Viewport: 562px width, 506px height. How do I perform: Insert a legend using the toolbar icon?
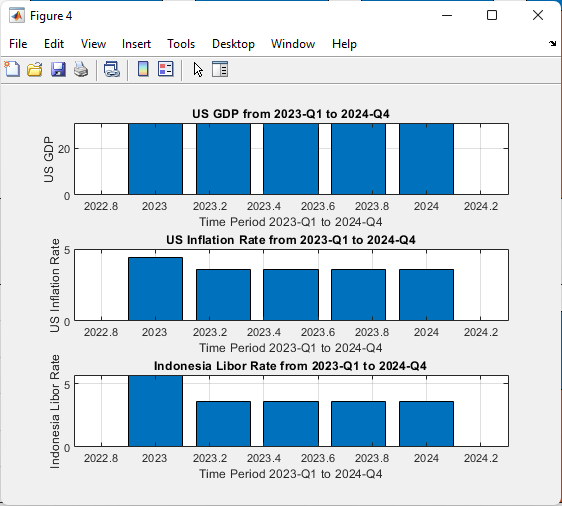tap(166, 69)
